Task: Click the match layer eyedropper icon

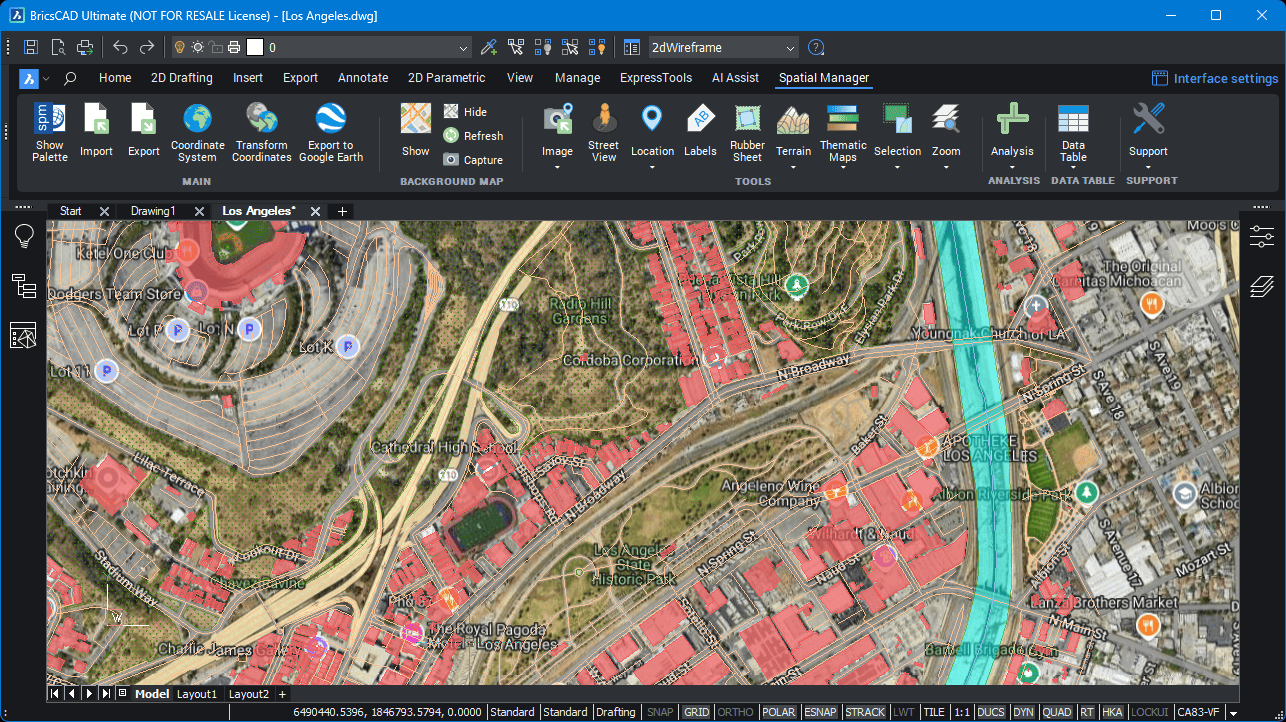Action: [x=489, y=47]
